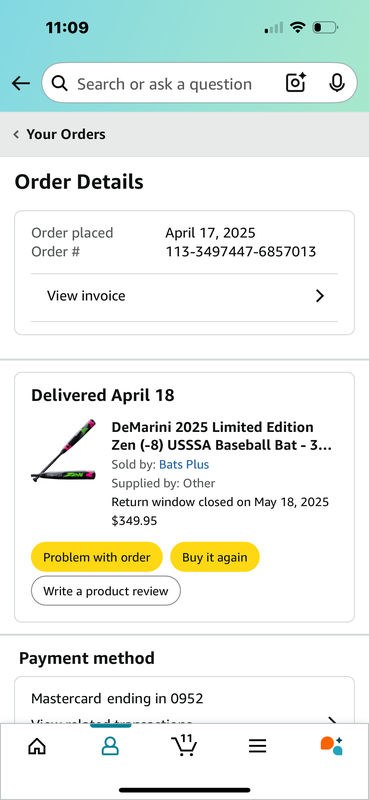This screenshot has width=369, height=800.
Task: Open the Bats Plus seller link
Action: tap(184, 465)
